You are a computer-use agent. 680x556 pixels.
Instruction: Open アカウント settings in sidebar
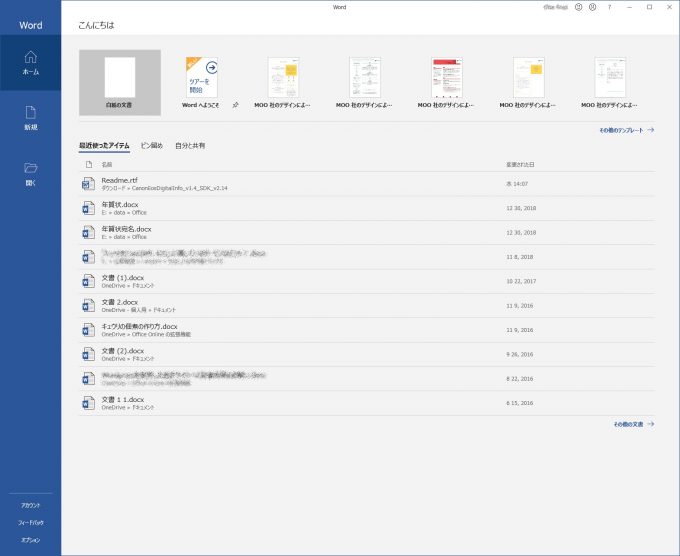[30, 506]
